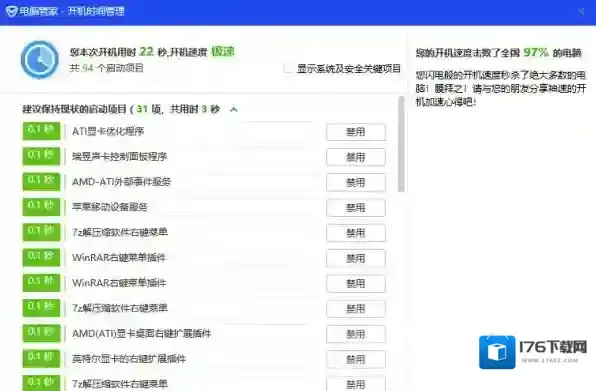The image size is (596, 391).
Task: Disable the ATI显卡优化程序 startup item
Action: click(x=356, y=132)
